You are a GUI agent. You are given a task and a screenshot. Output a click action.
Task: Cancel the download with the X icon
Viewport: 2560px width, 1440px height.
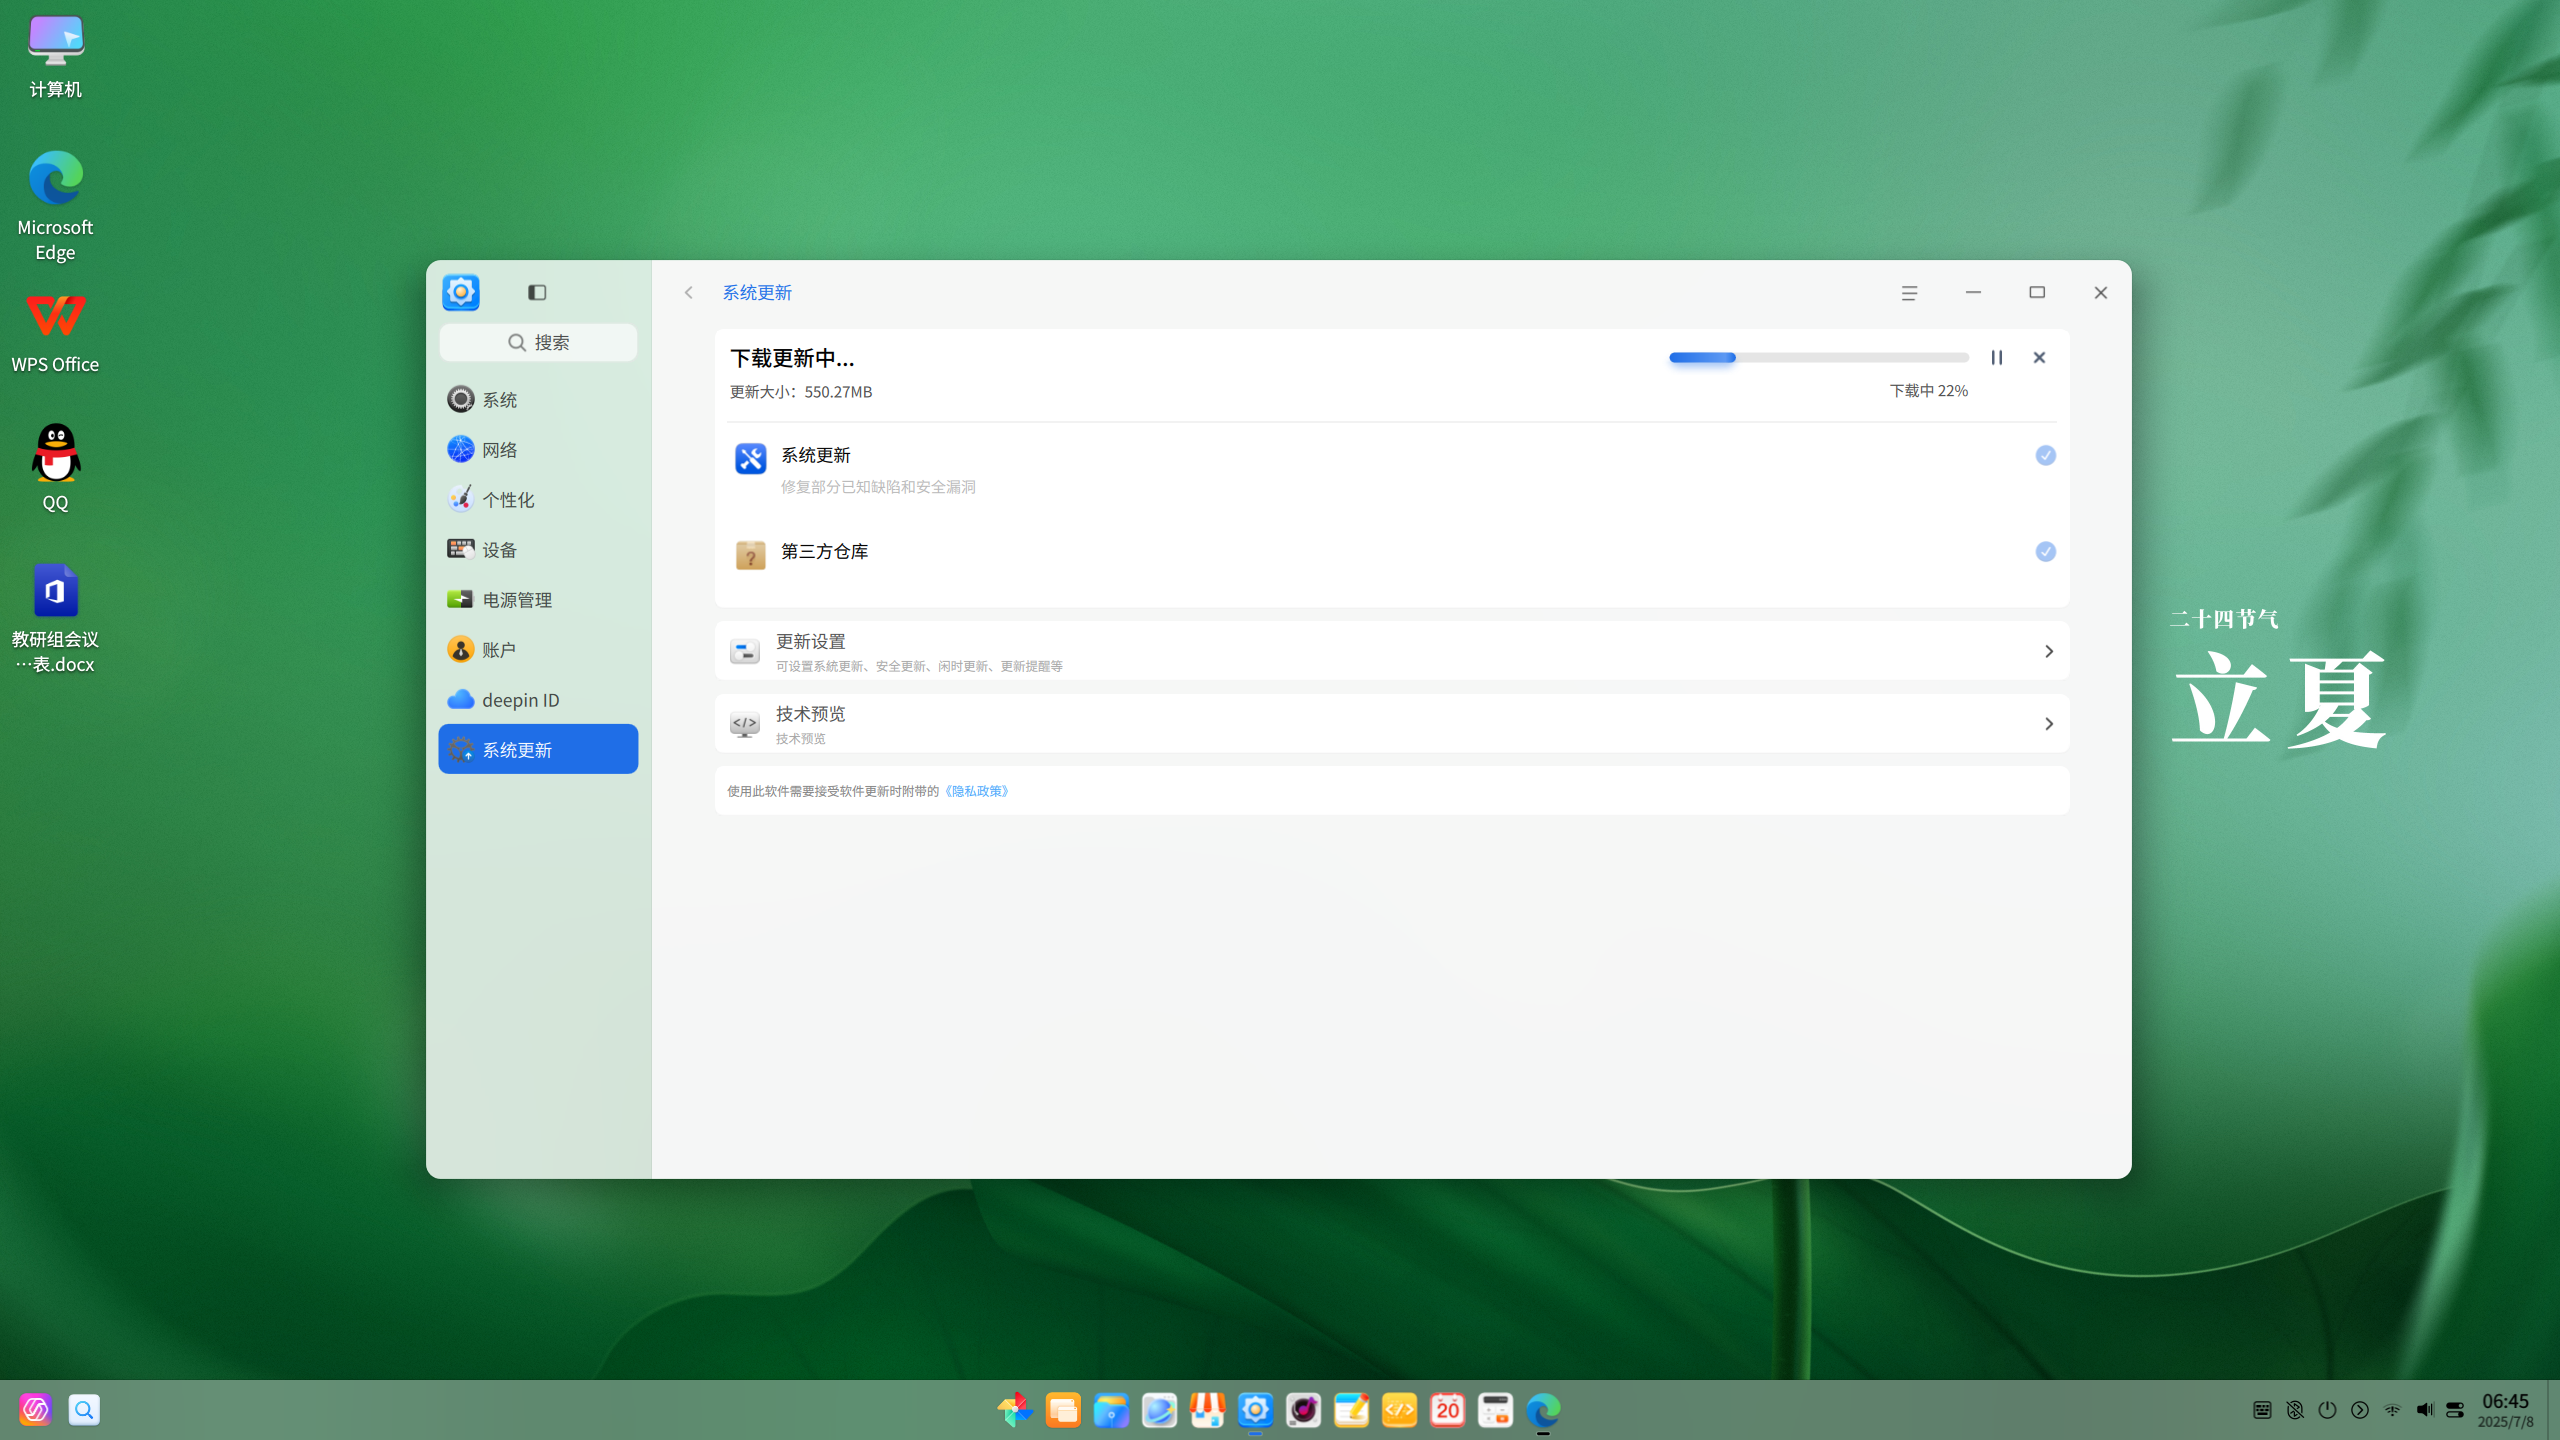2039,357
